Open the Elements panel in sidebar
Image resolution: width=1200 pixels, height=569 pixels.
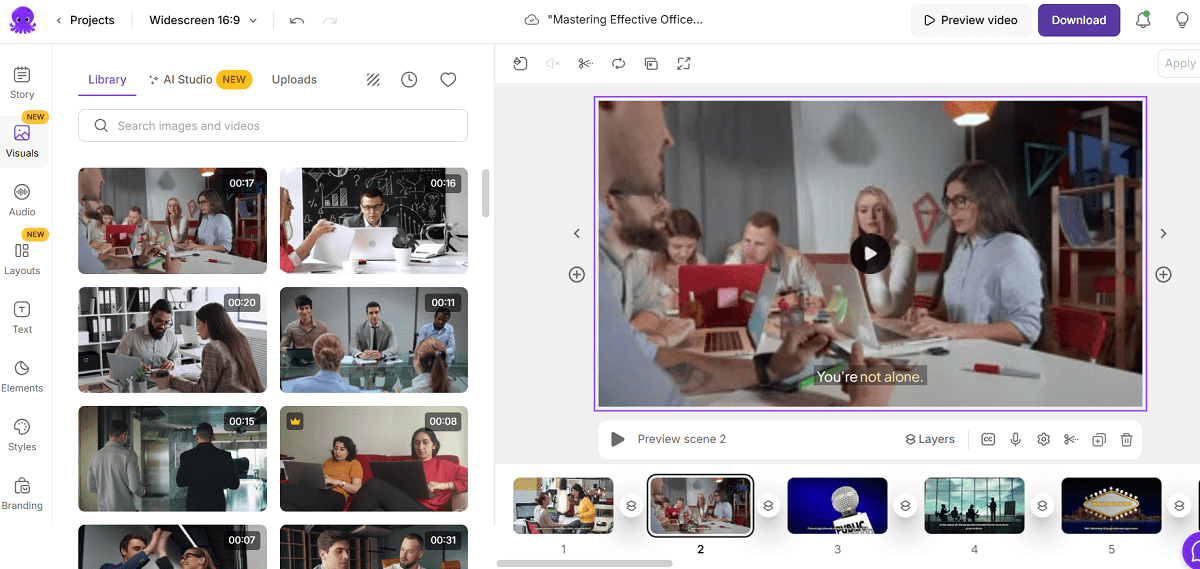22,375
